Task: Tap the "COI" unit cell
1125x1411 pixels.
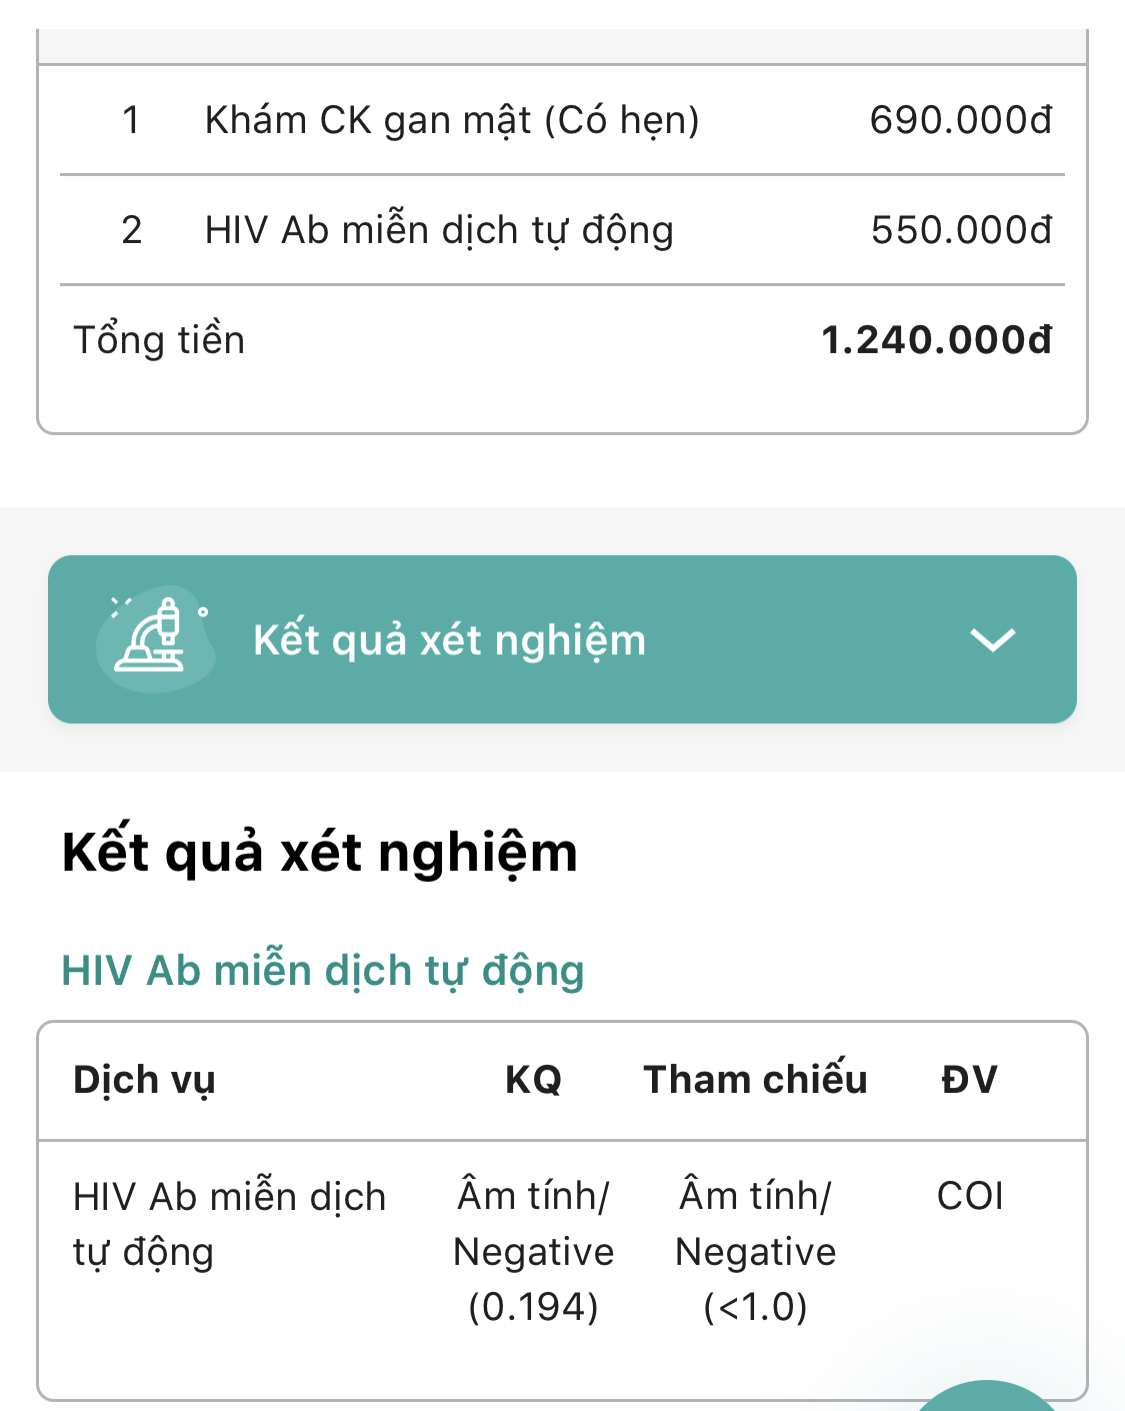Action: tap(969, 1196)
